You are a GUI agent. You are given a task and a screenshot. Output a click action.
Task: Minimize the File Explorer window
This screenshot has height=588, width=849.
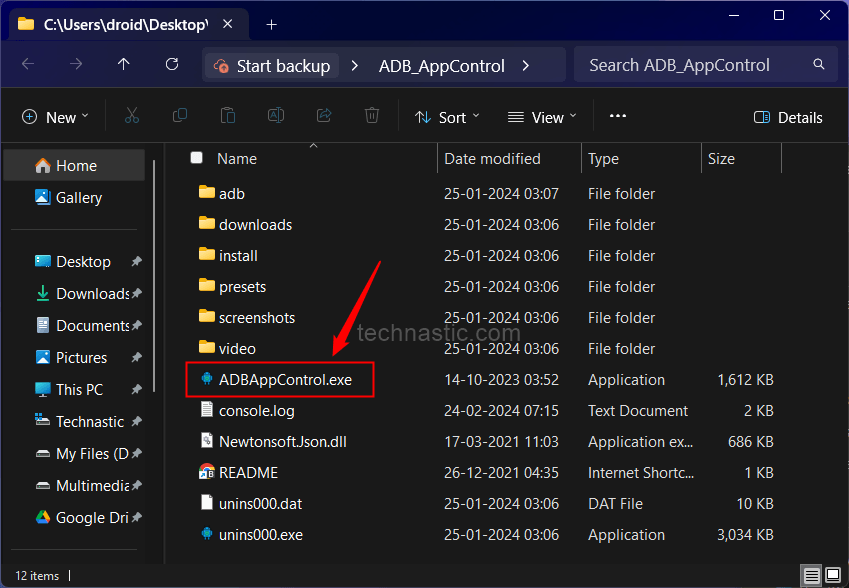pos(734,15)
